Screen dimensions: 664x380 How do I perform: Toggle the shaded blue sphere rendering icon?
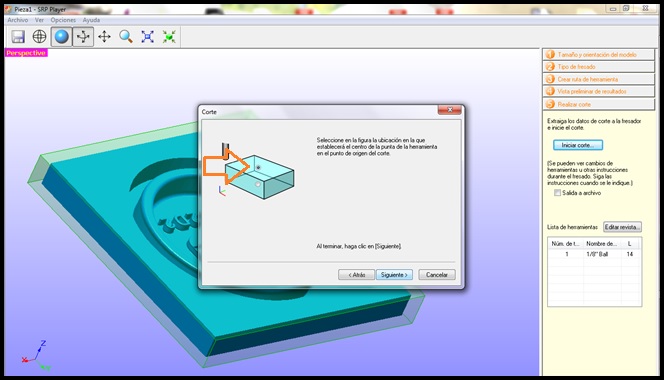click(x=61, y=37)
